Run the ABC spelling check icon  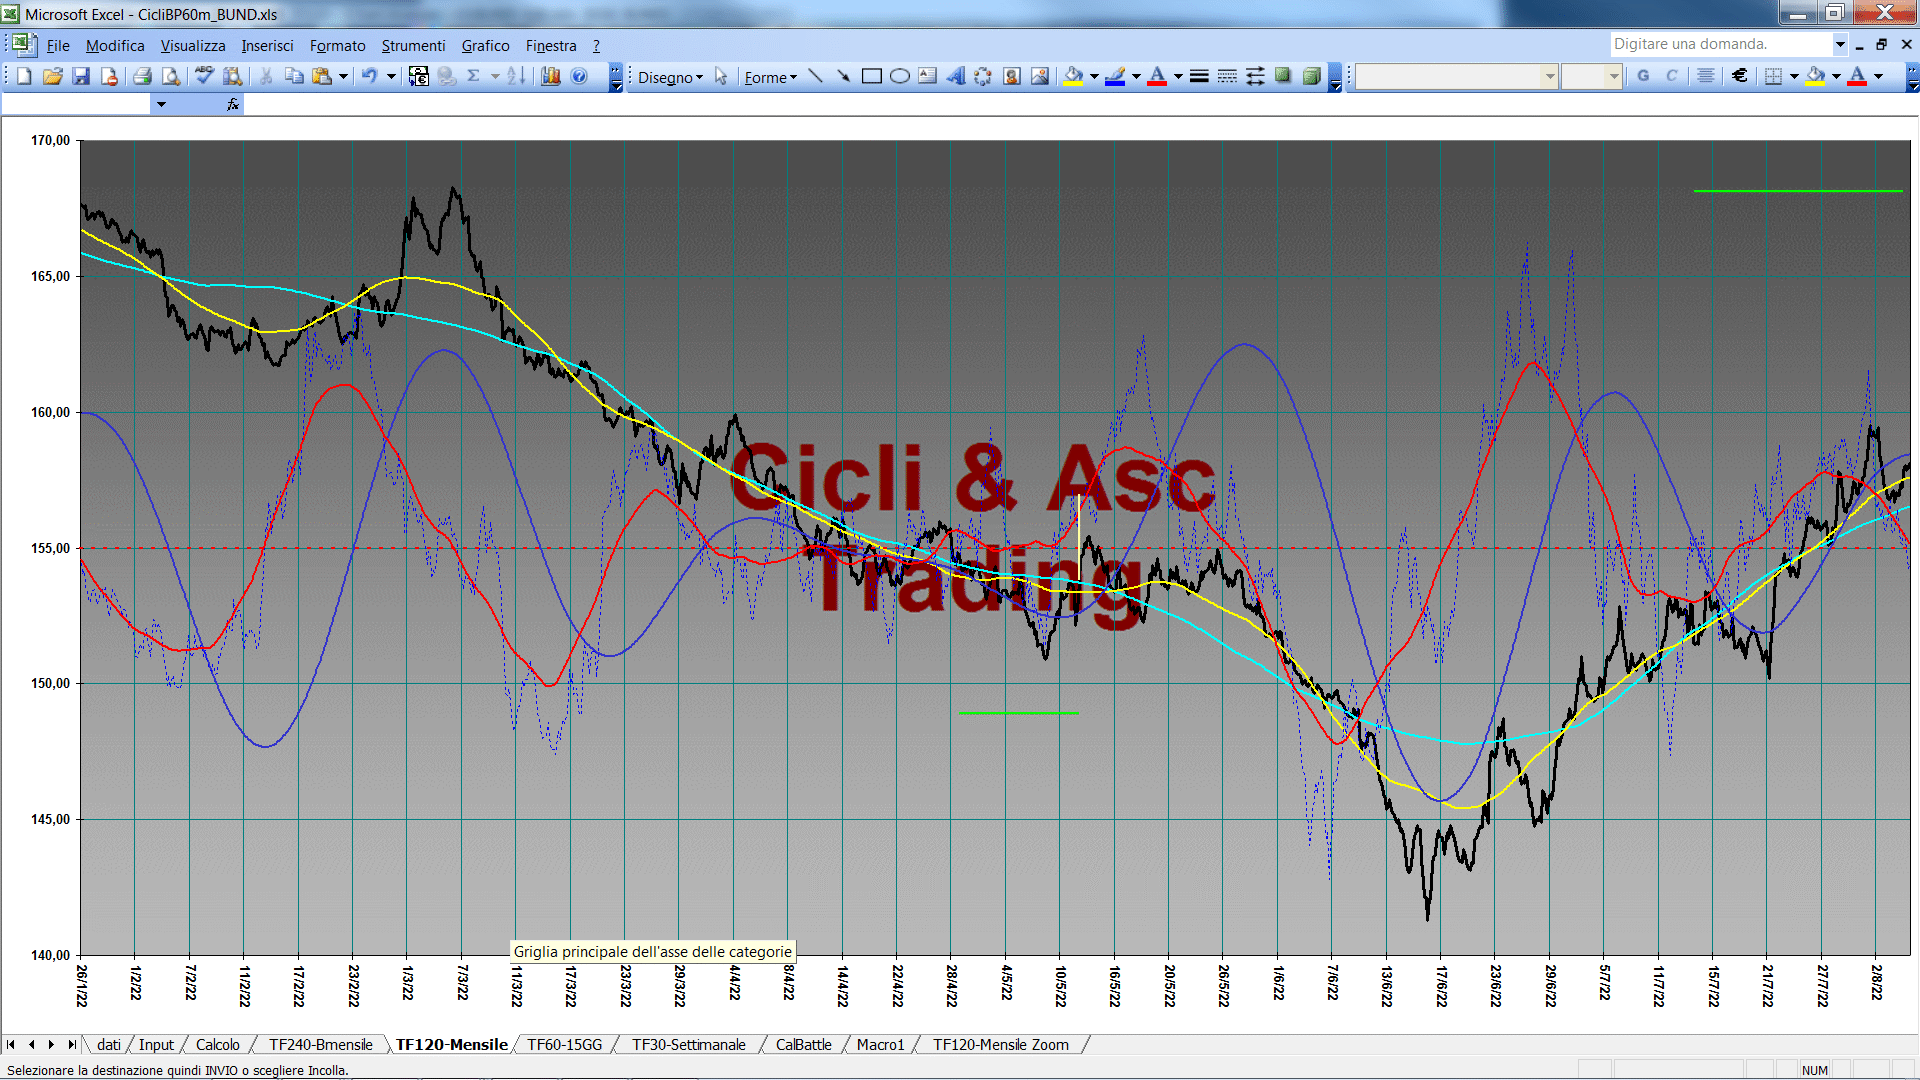tap(204, 76)
